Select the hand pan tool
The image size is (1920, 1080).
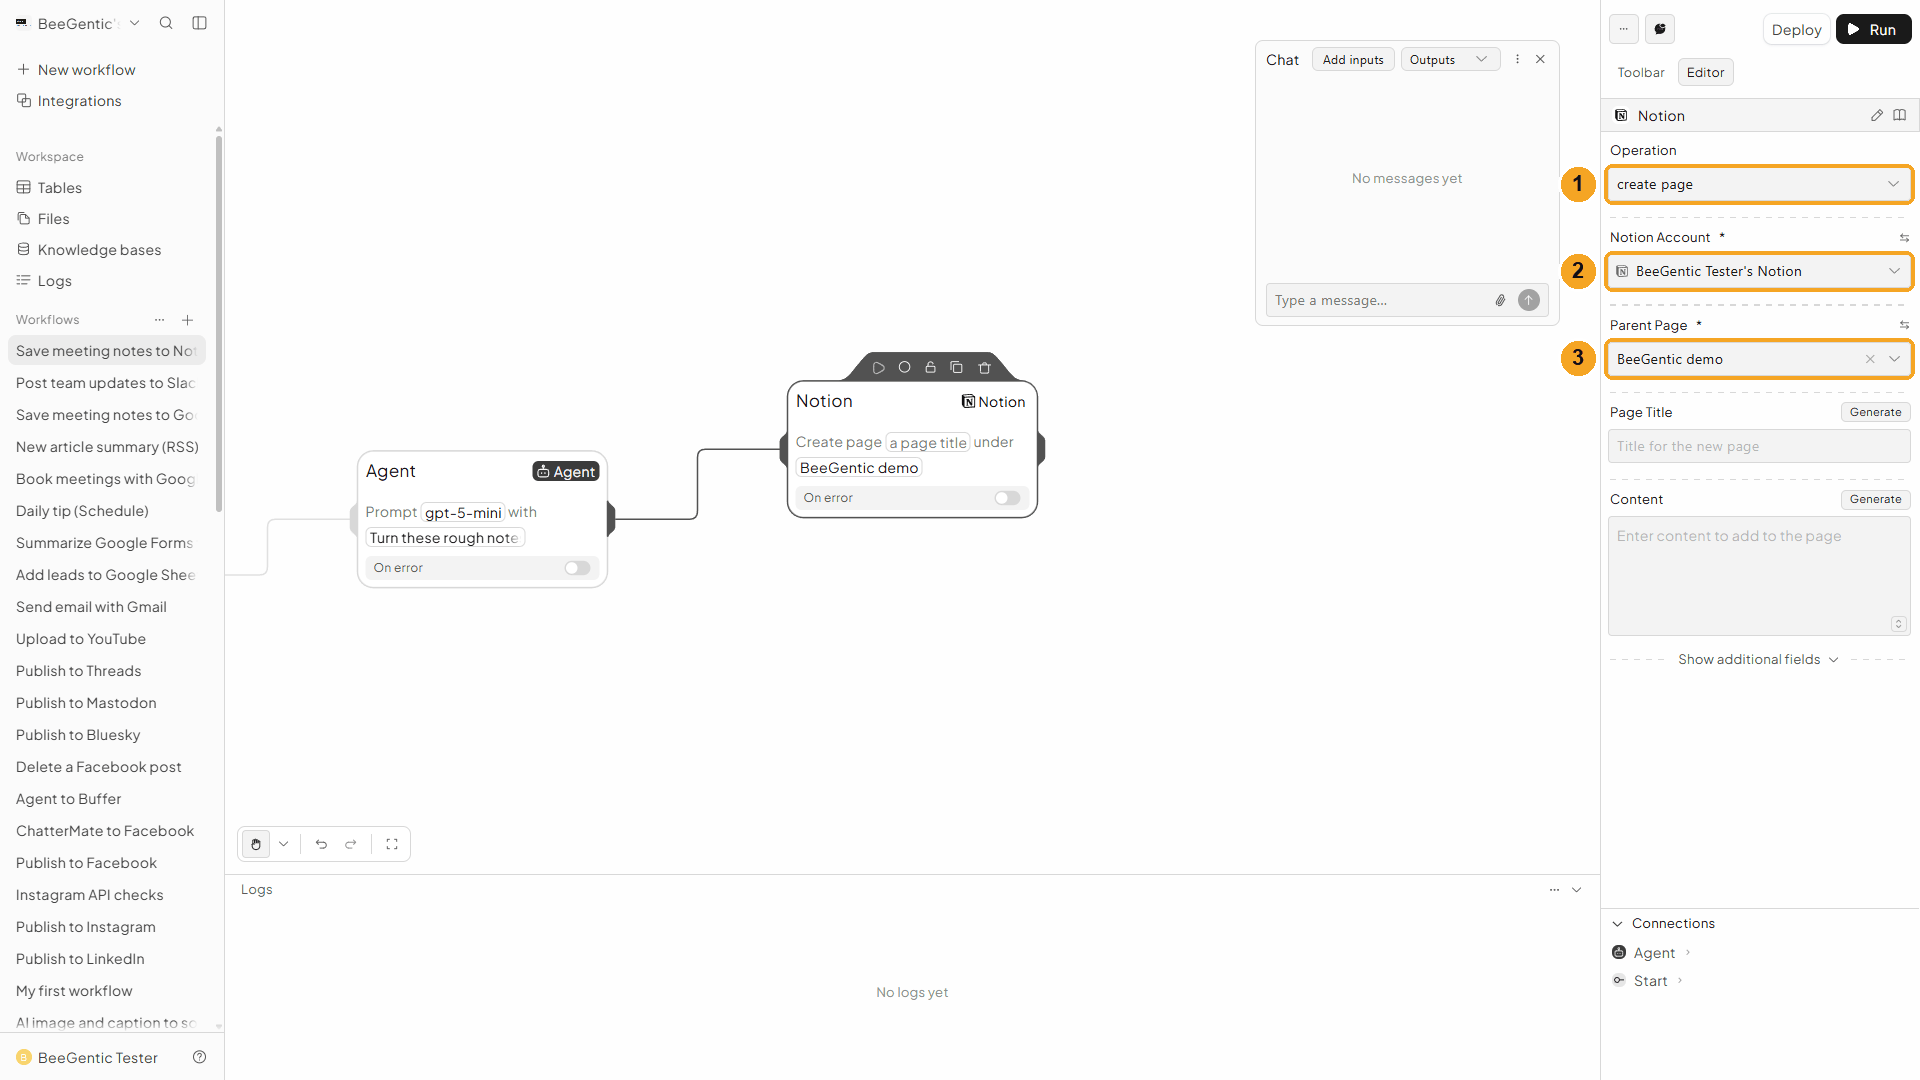pyautogui.click(x=256, y=844)
